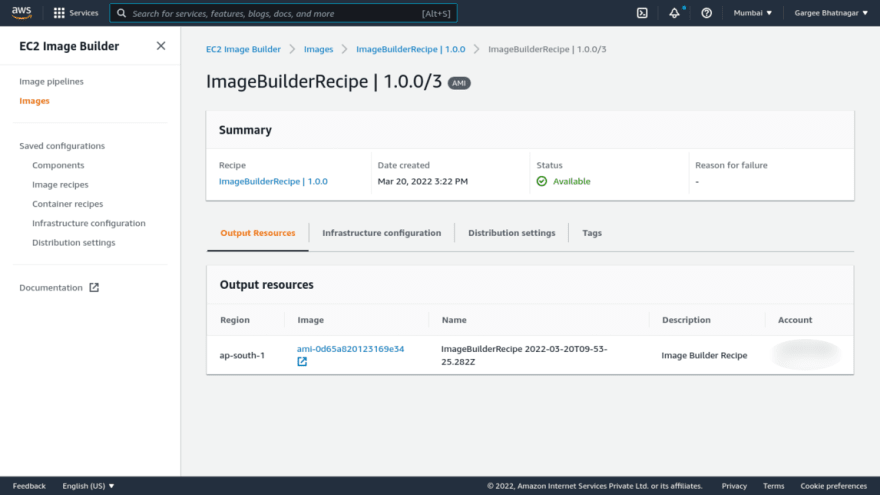Viewport: 880px width, 495px height.
Task: Click the green Available status check icon
Action: coord(542,181)
